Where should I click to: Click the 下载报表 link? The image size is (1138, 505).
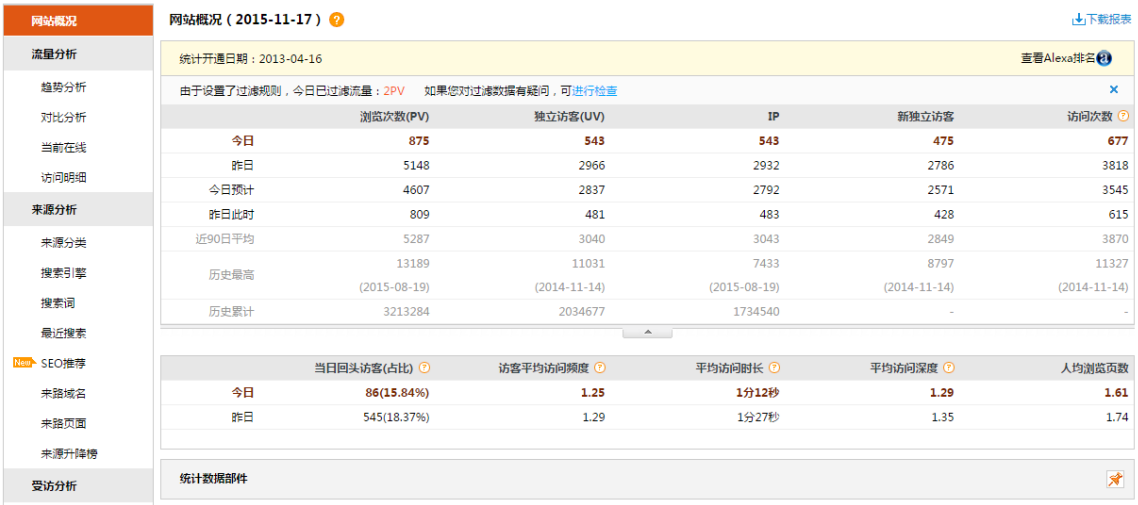(1108, 20)
